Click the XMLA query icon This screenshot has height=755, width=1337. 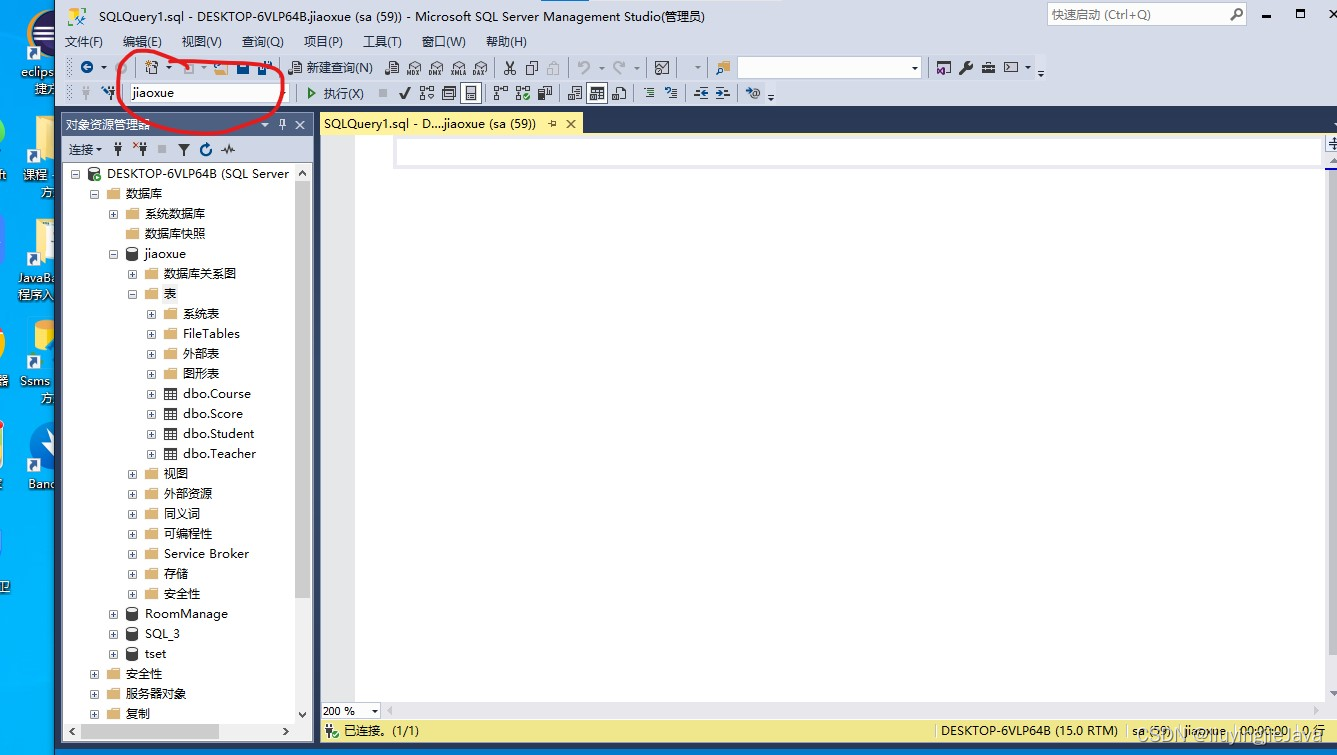(458, 68)
